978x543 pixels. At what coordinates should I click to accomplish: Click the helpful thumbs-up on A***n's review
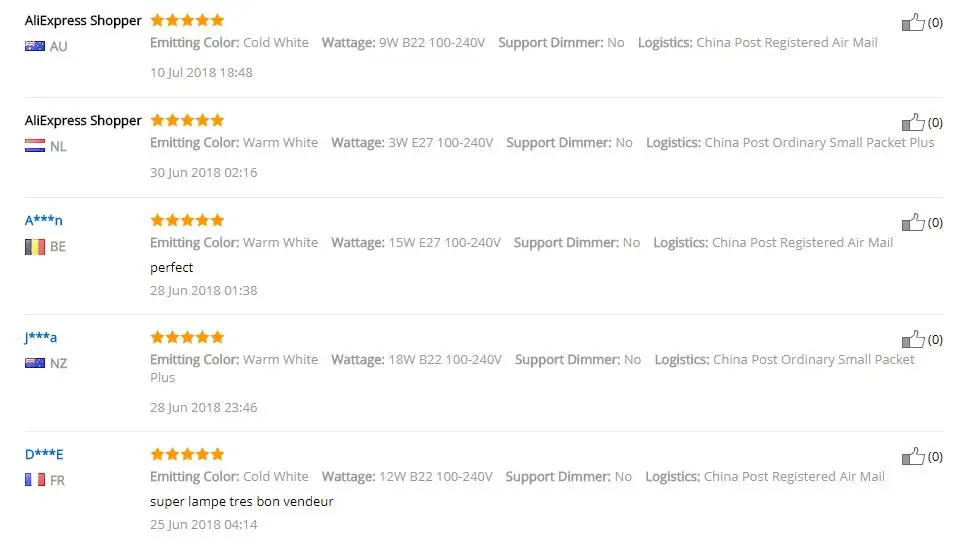point(913,223)
